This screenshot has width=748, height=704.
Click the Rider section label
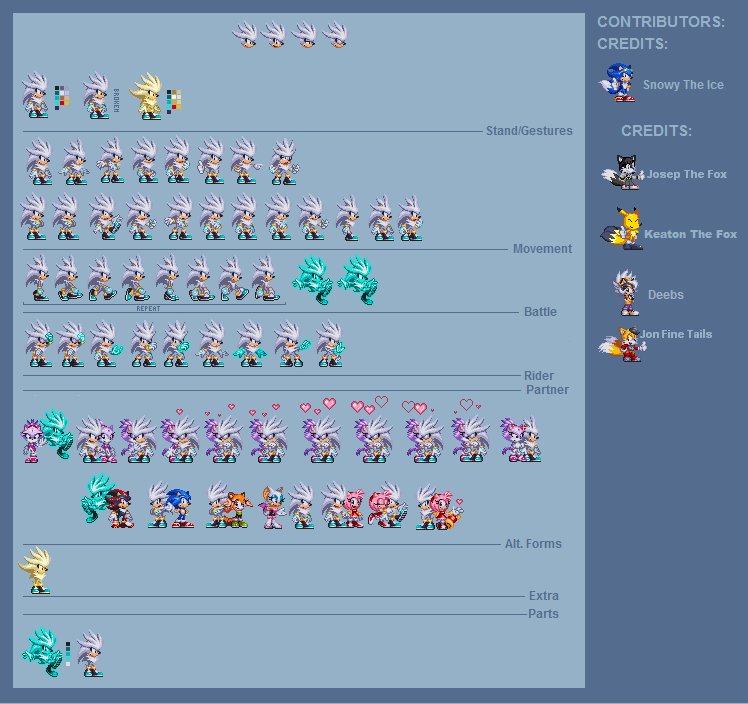[539, 375]
